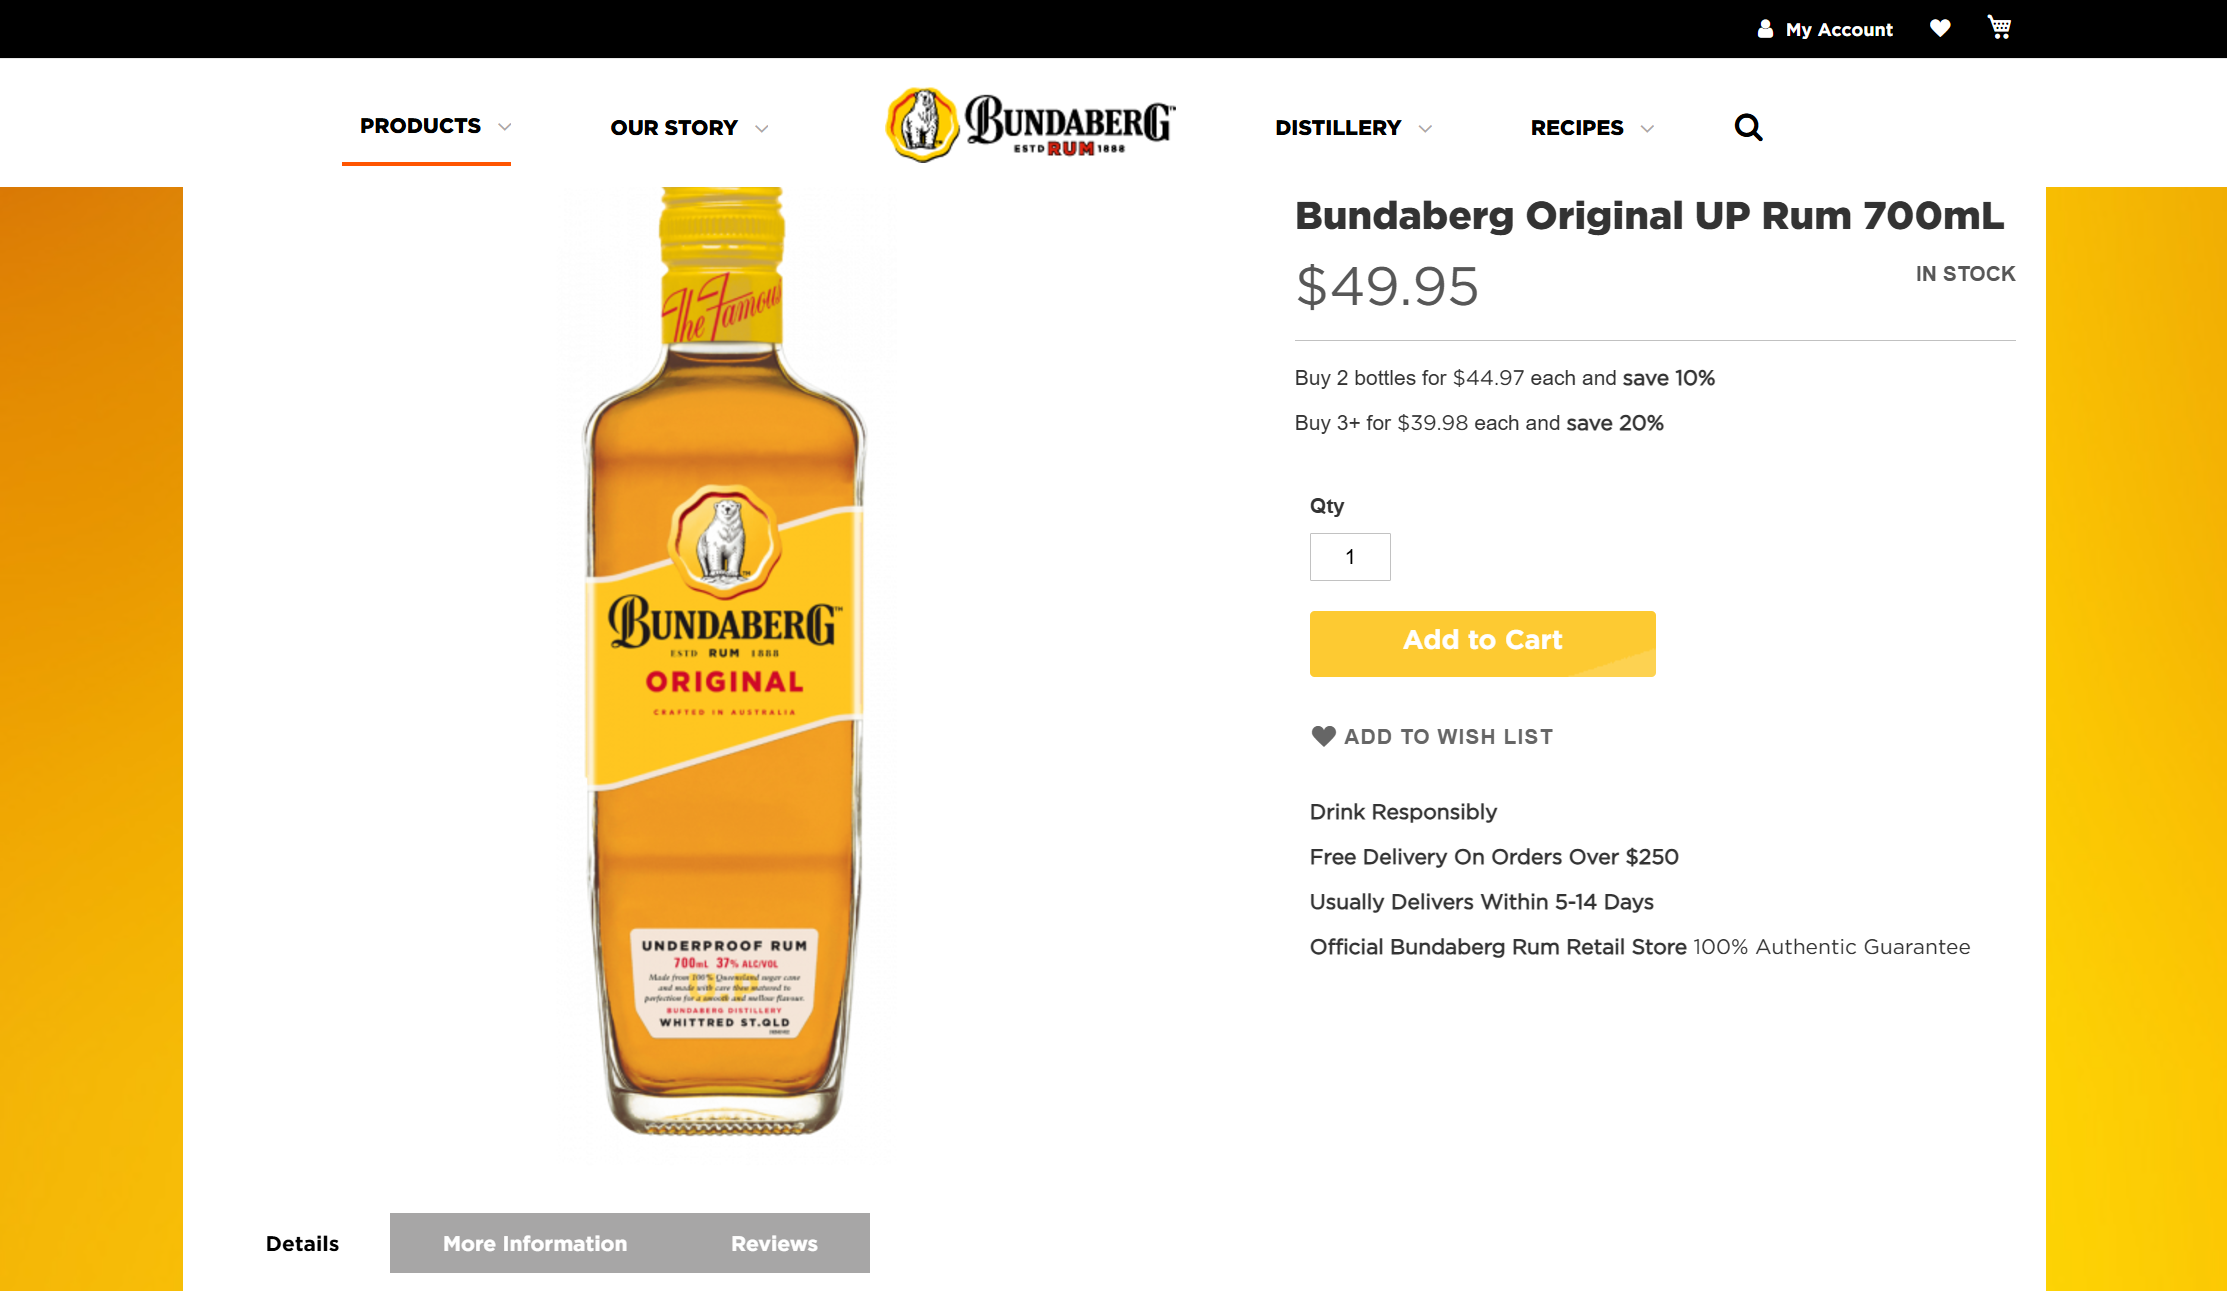Screen dimensions: 2227x1291
Task: Expand the Distillery menu chevron
Action: coord(1425,129)
